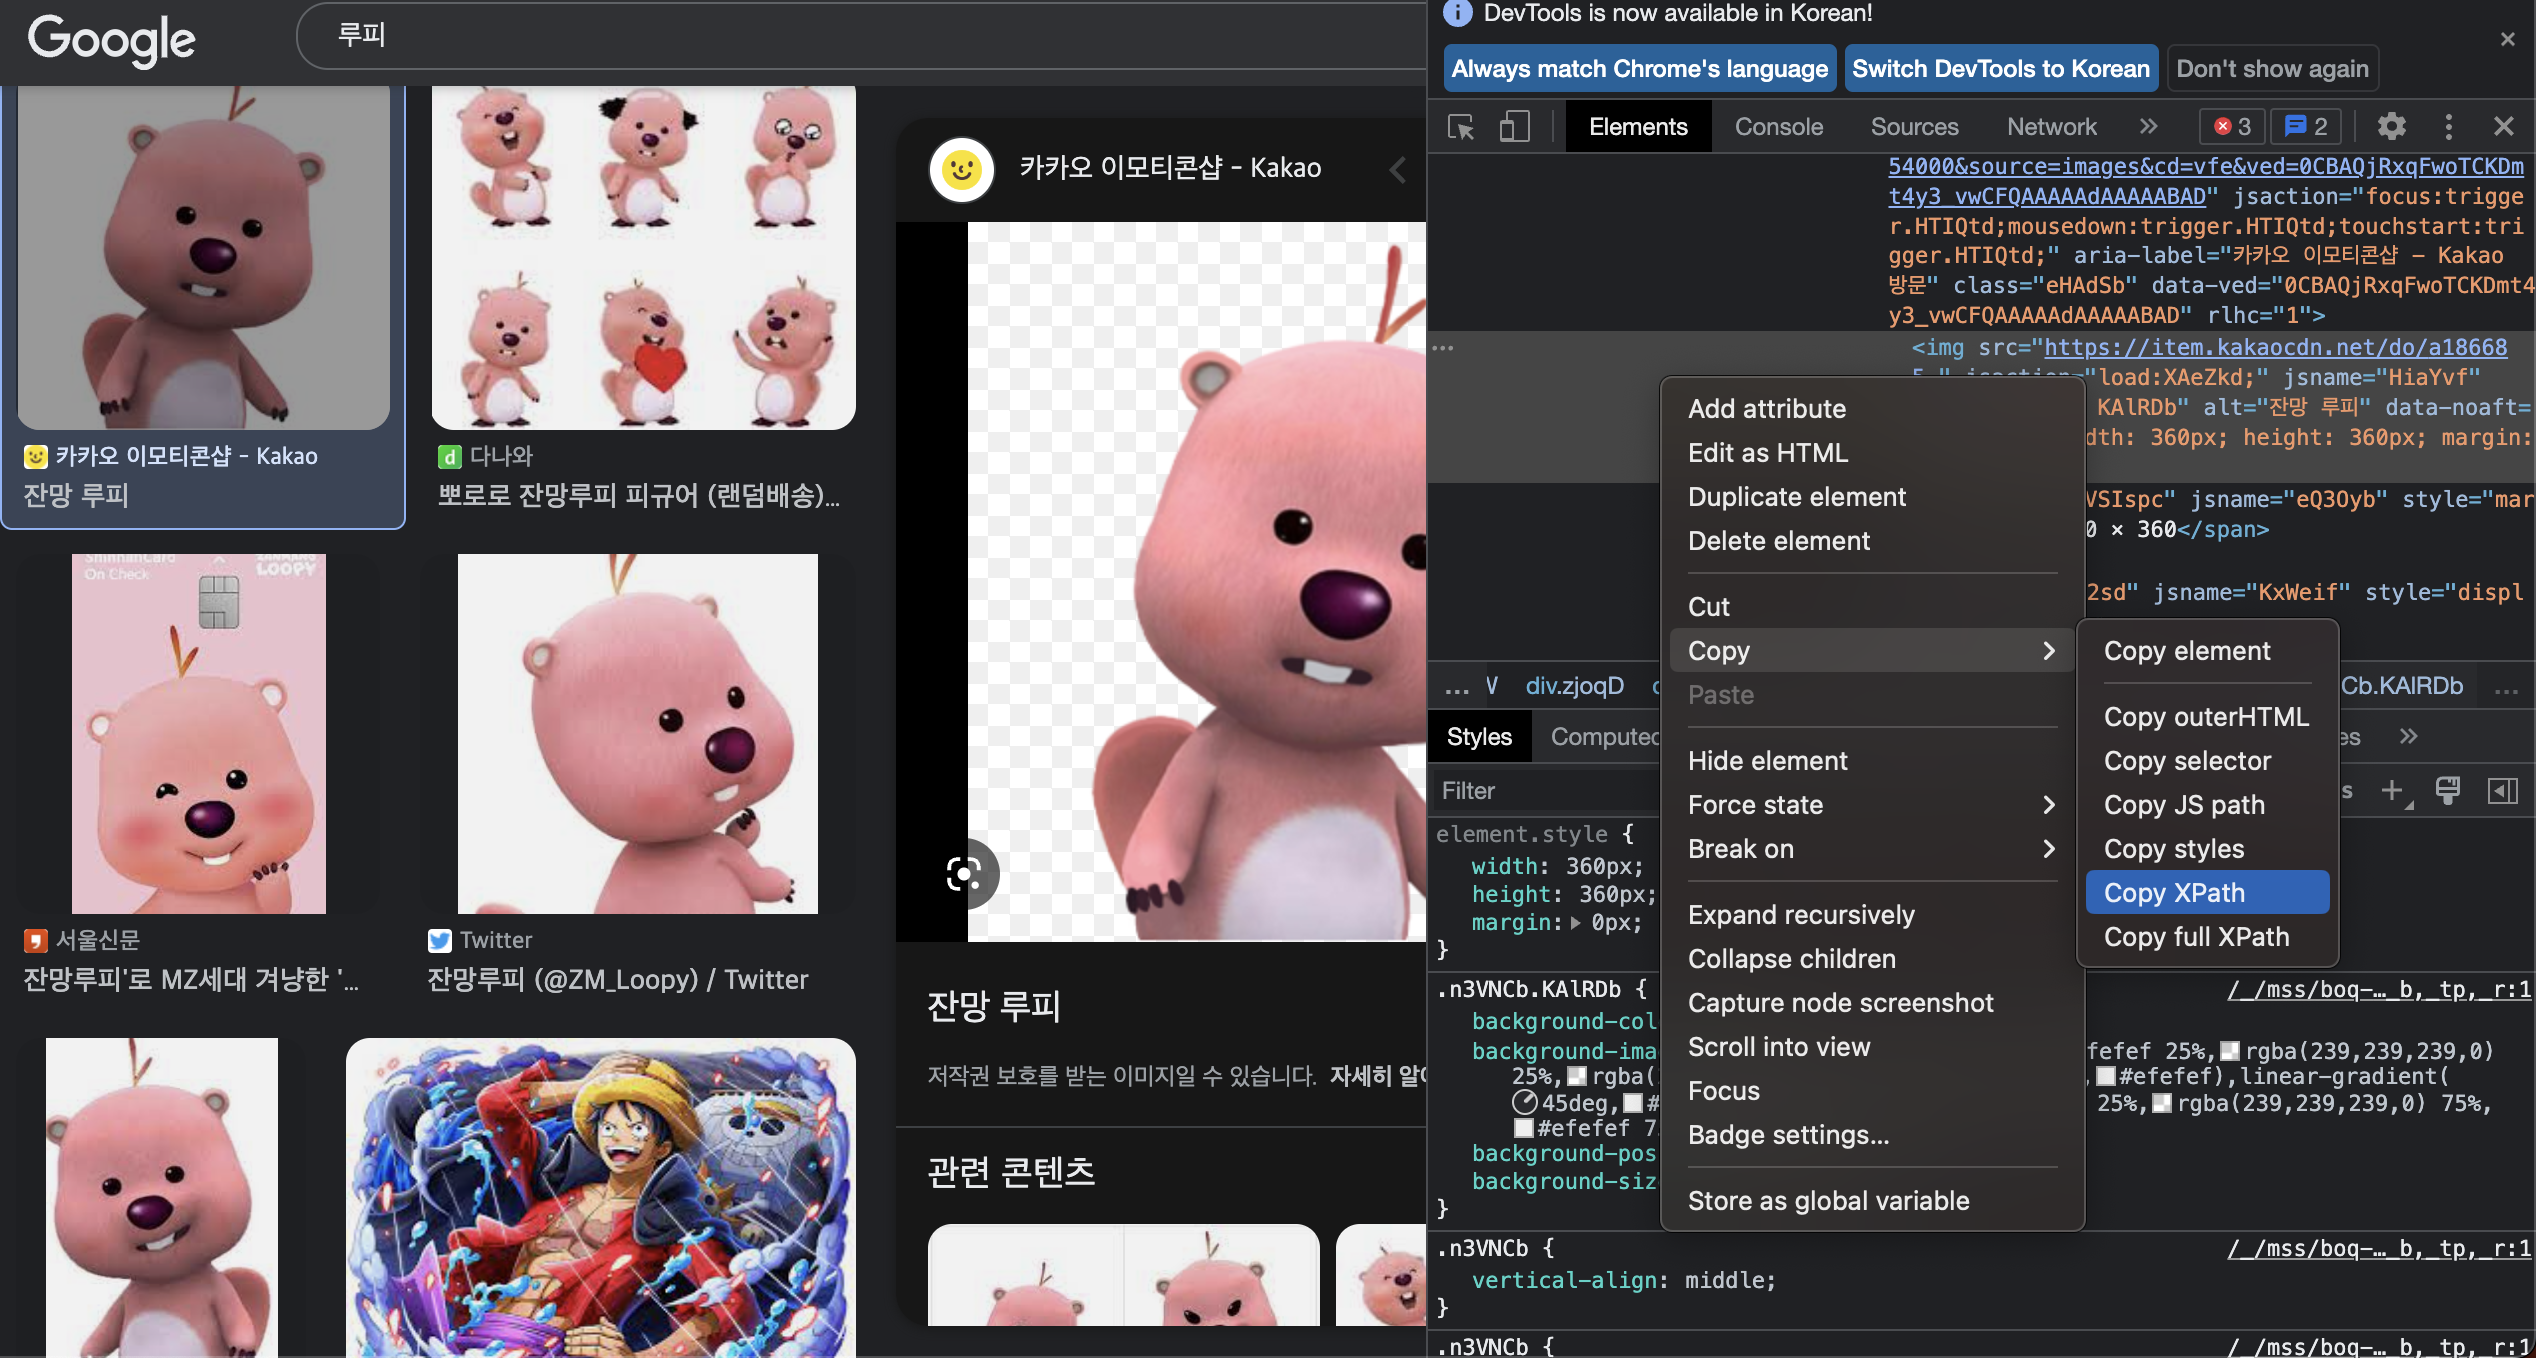The image size is (2536, 1358).
Task: Select Store as global variable
Action: [1872, 1201]
